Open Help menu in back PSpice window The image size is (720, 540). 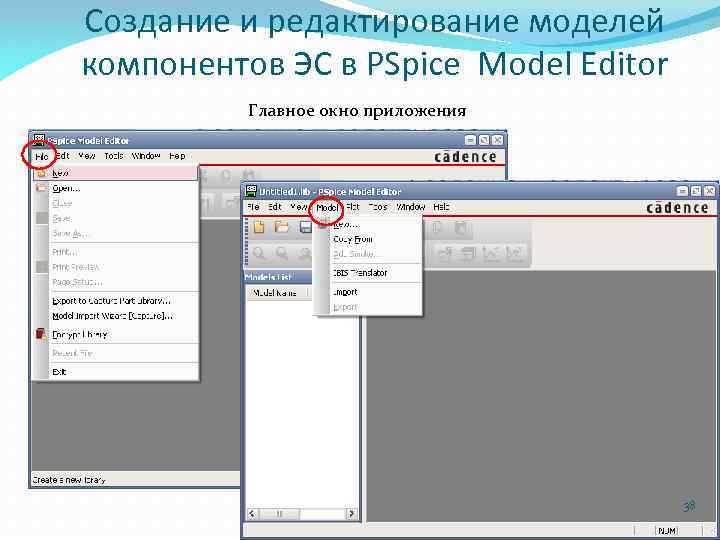(177, 156)
